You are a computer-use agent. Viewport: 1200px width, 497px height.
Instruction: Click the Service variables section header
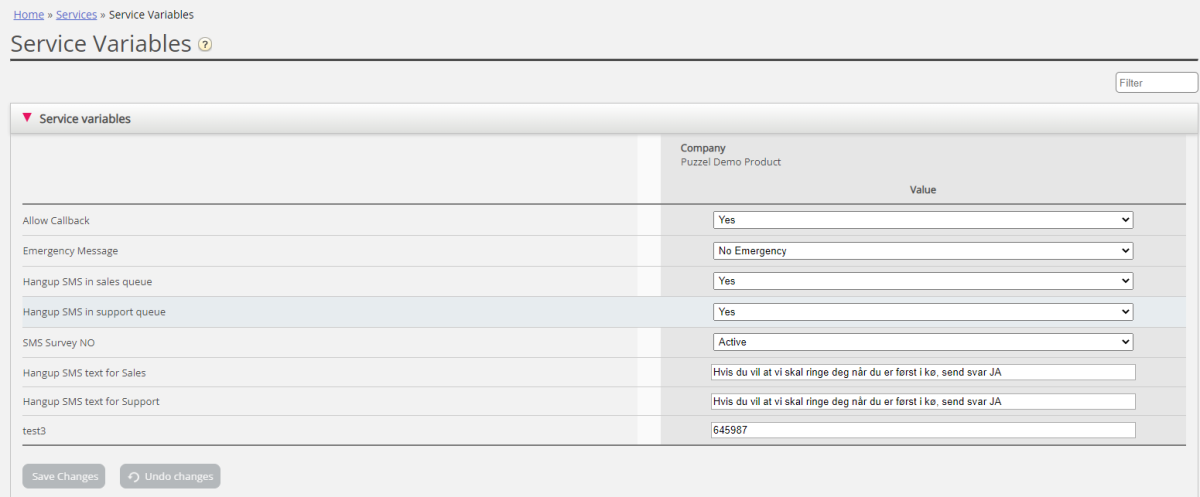coord(85,119)
